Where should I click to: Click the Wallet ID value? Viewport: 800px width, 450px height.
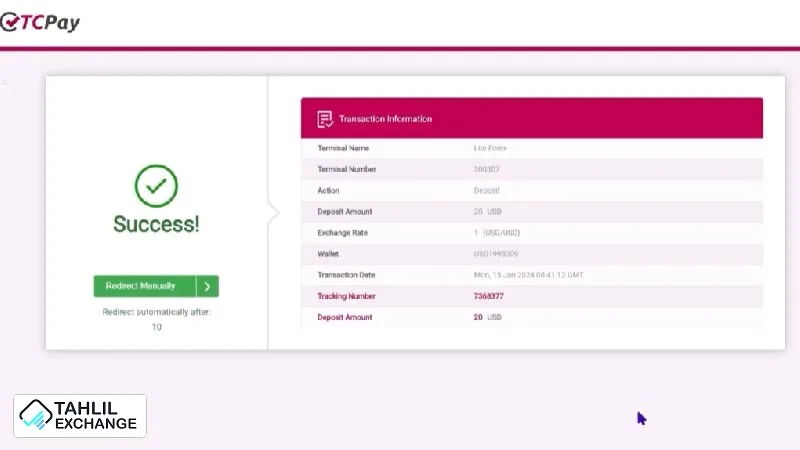pyautogui.click(x=495, y=254)
